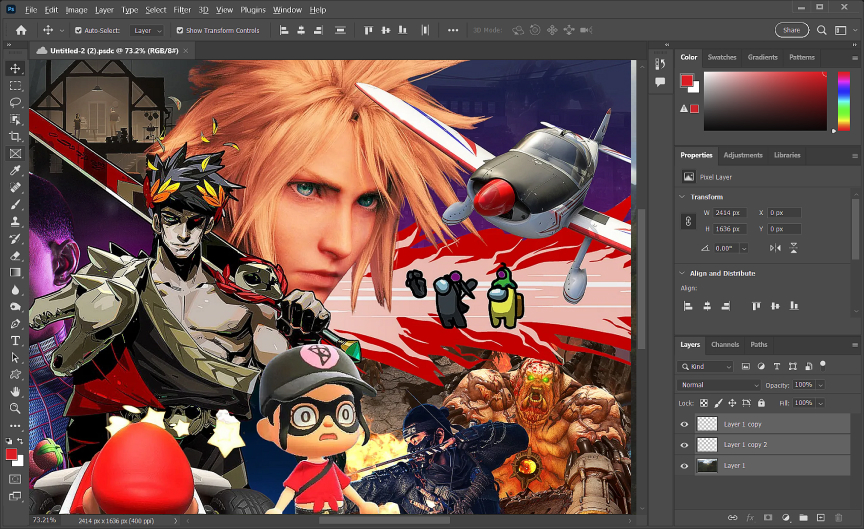Select the Gradient tool

point(15,273)
